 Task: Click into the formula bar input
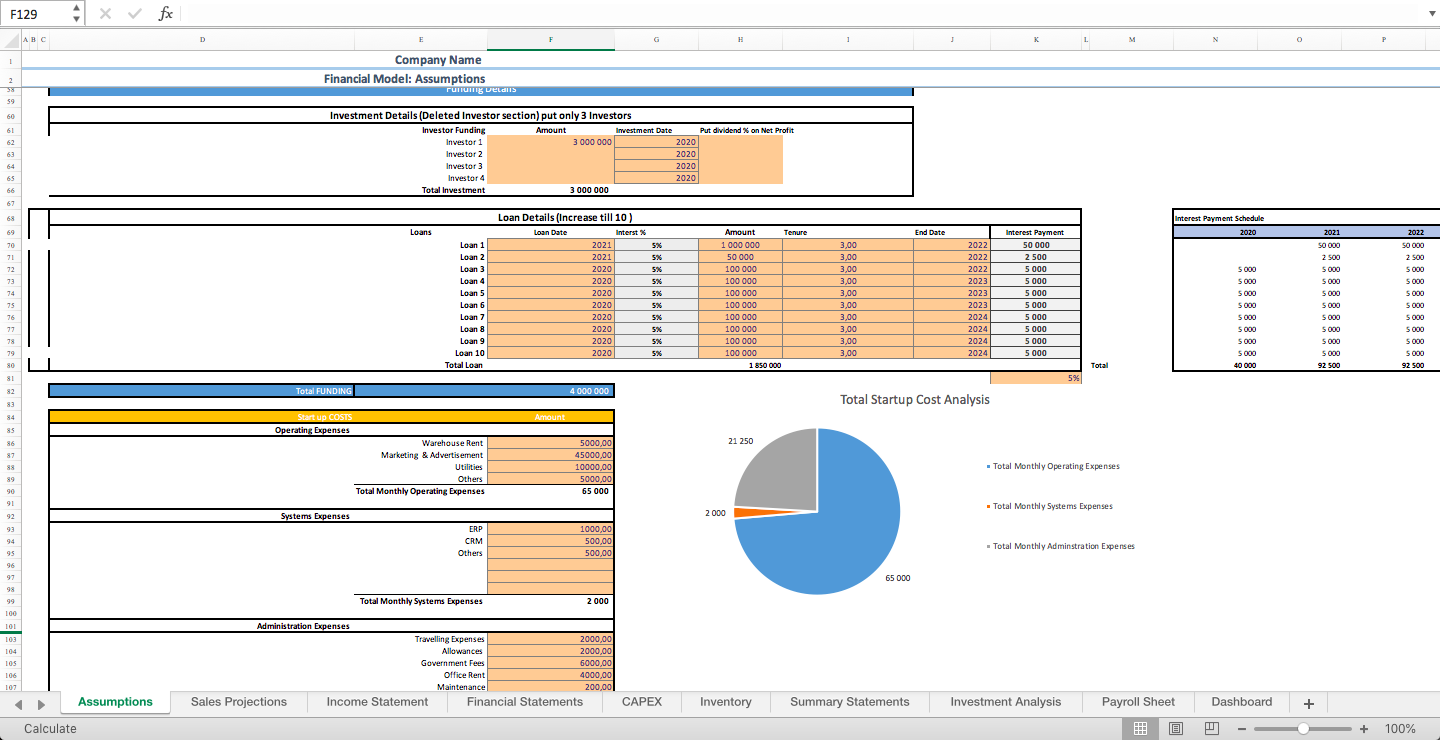[800, 14]
